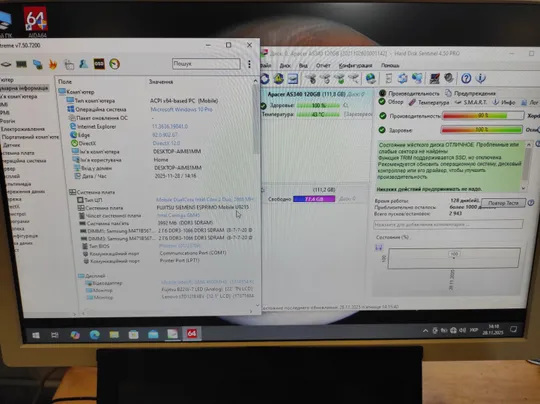Click the refresh icon in Hard Disk Sentinel toolbar
Image resolution: width=540 pixels, height=404 pixels.
pyautogui.click(x=265, y=79)
